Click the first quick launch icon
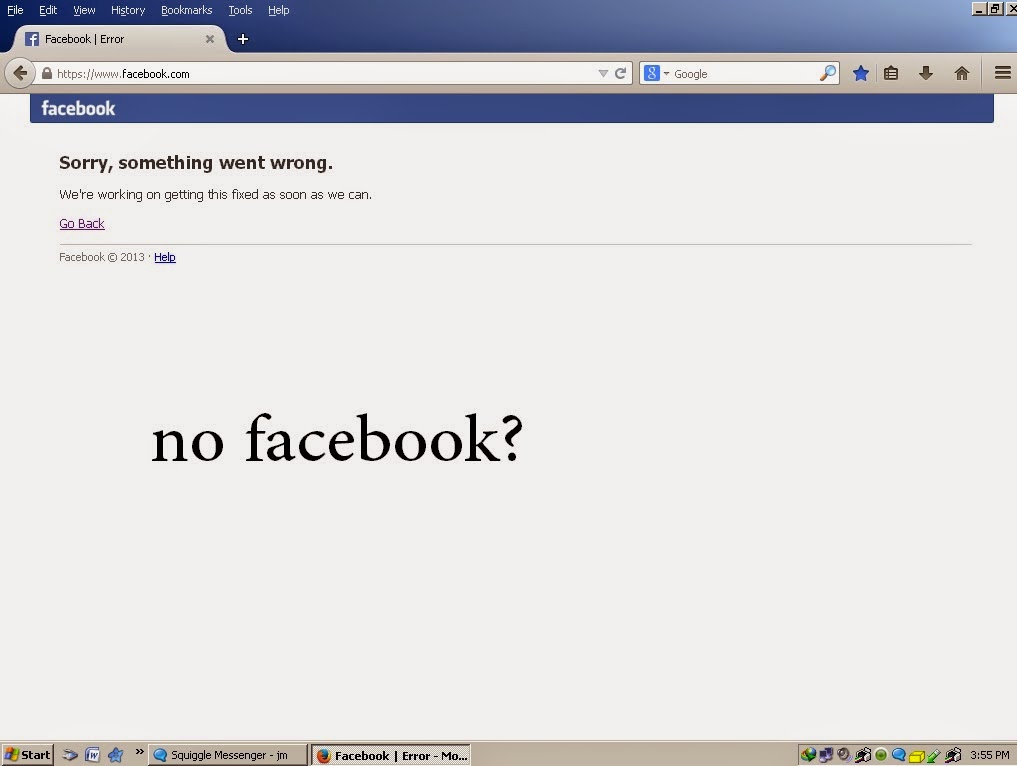The height and width of the screenshot is (766, 1017). pos(70,755)
